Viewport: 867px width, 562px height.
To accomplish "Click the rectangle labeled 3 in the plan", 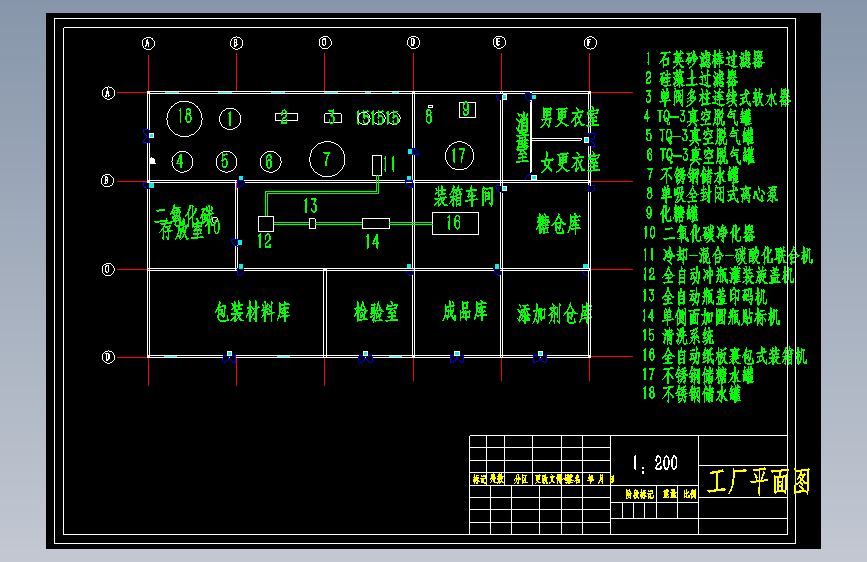I will coord(333,118).
